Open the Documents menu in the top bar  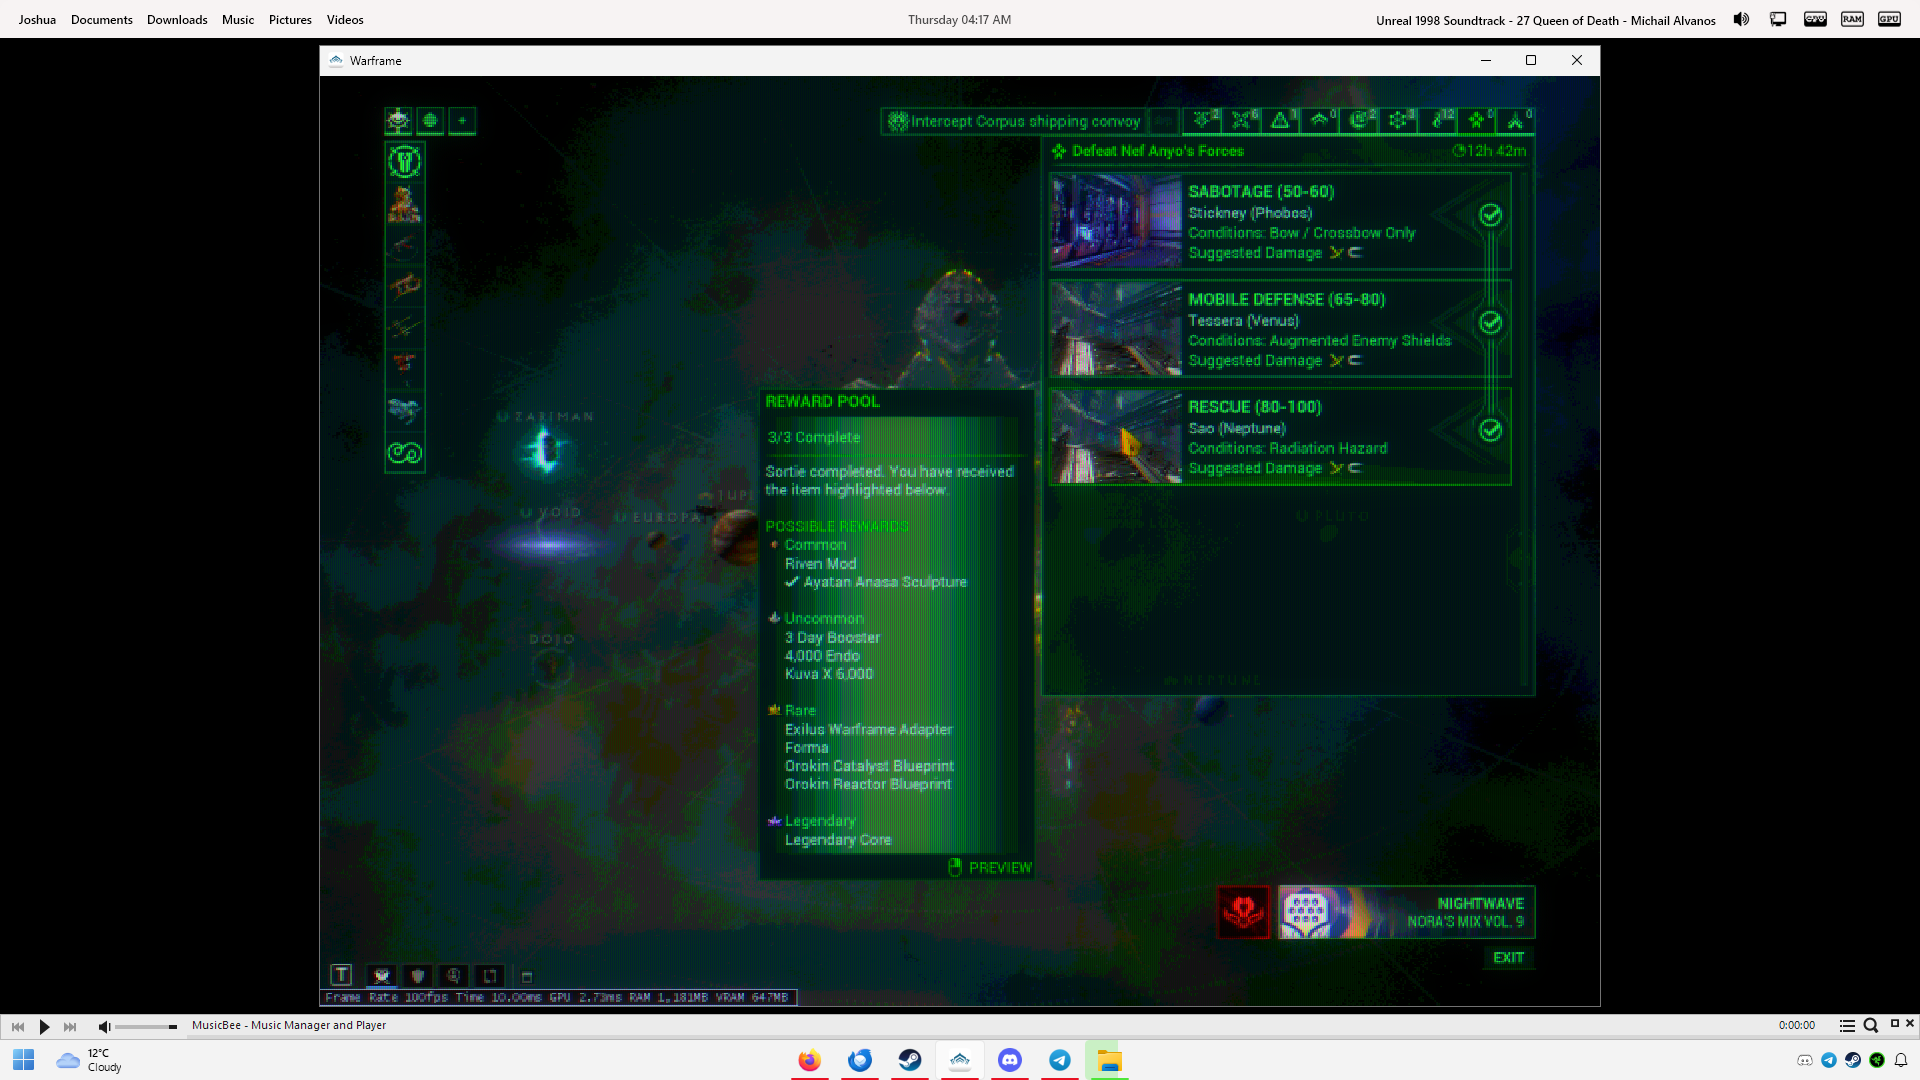coord(101,20)
